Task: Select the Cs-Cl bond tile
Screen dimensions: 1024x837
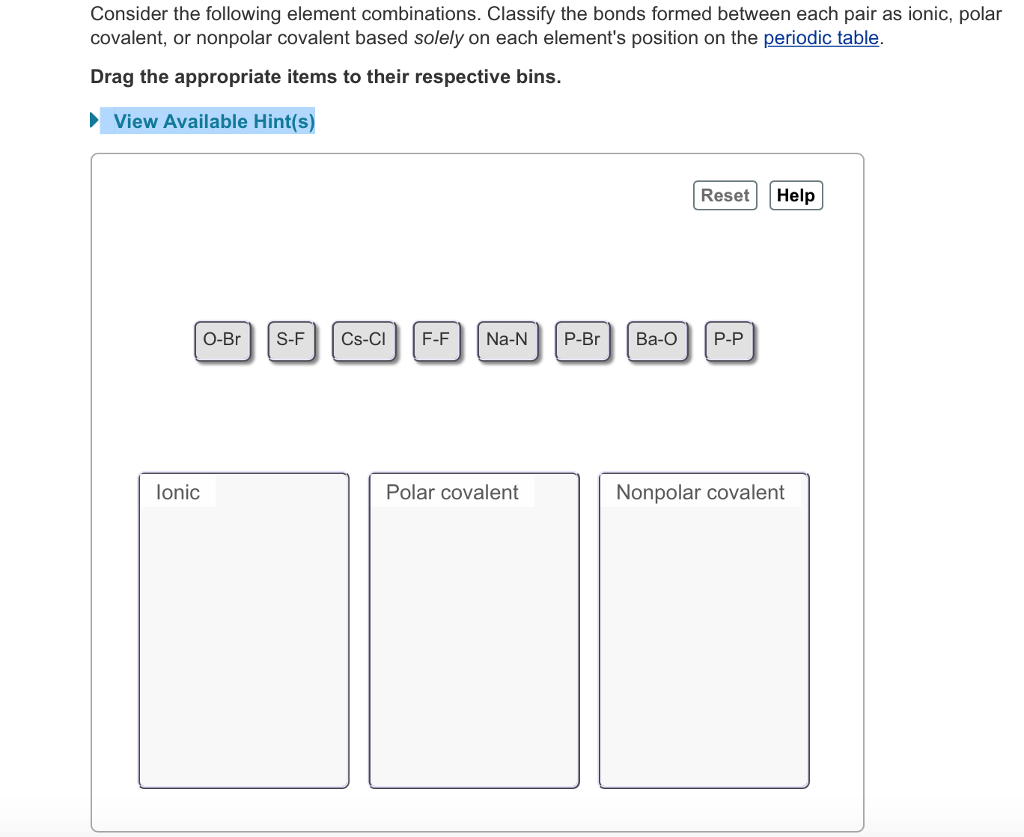Action: tap(364, 339)
